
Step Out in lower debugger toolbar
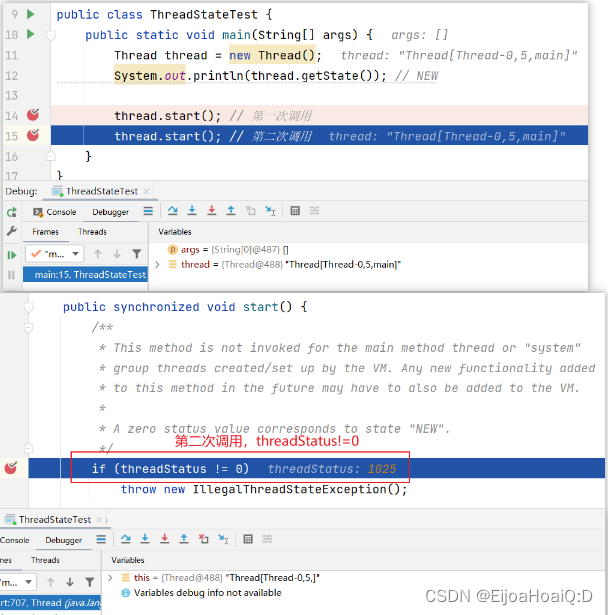coord(184,539)
